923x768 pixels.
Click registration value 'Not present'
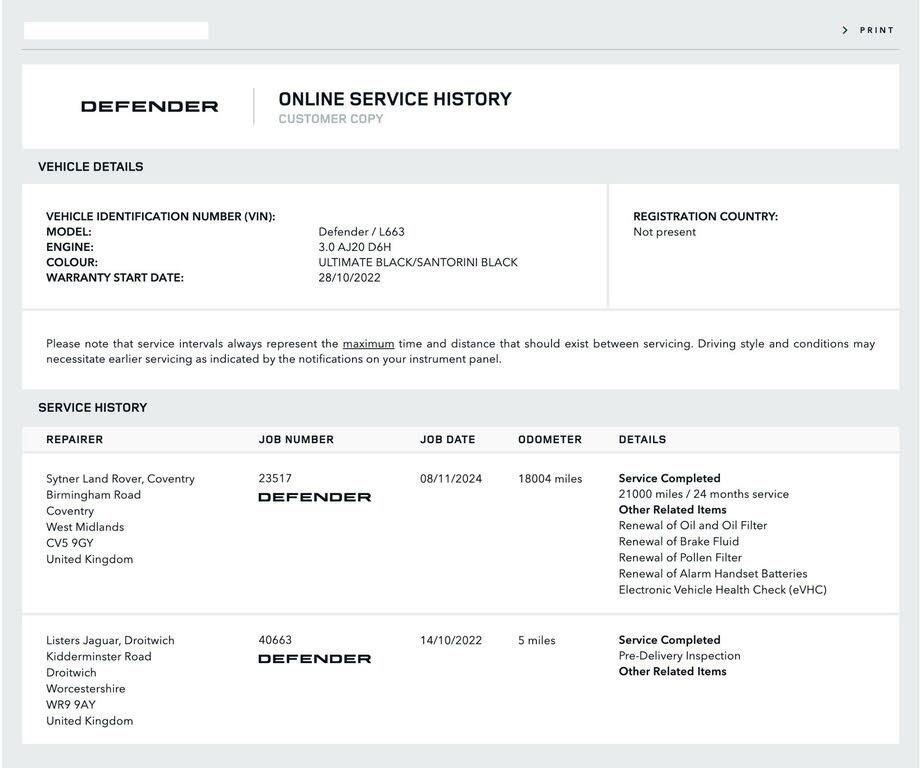(x=665, y=232)
